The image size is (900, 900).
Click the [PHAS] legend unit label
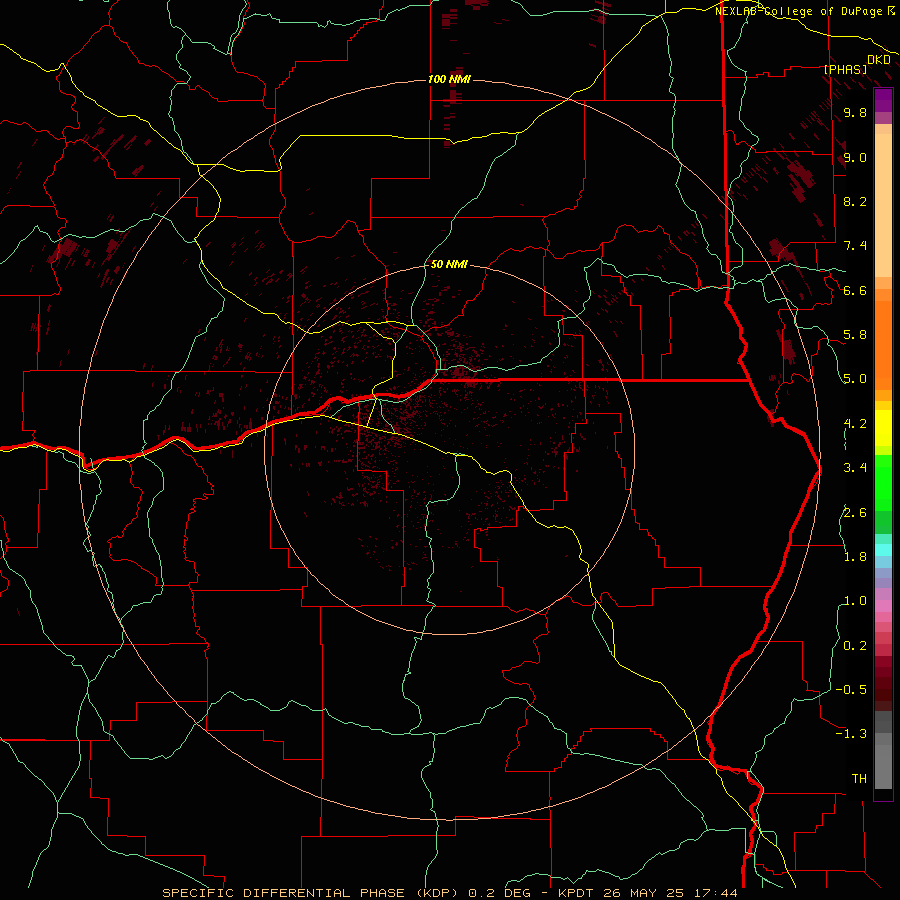845,69
